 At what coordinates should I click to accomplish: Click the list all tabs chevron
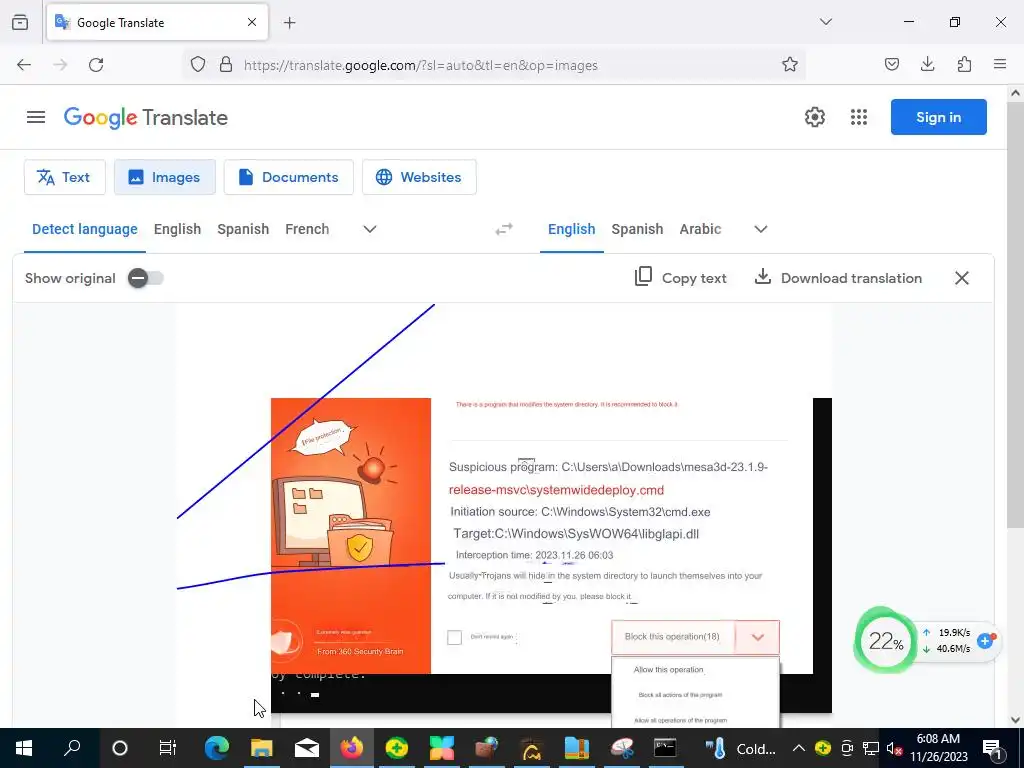(825, 22)
